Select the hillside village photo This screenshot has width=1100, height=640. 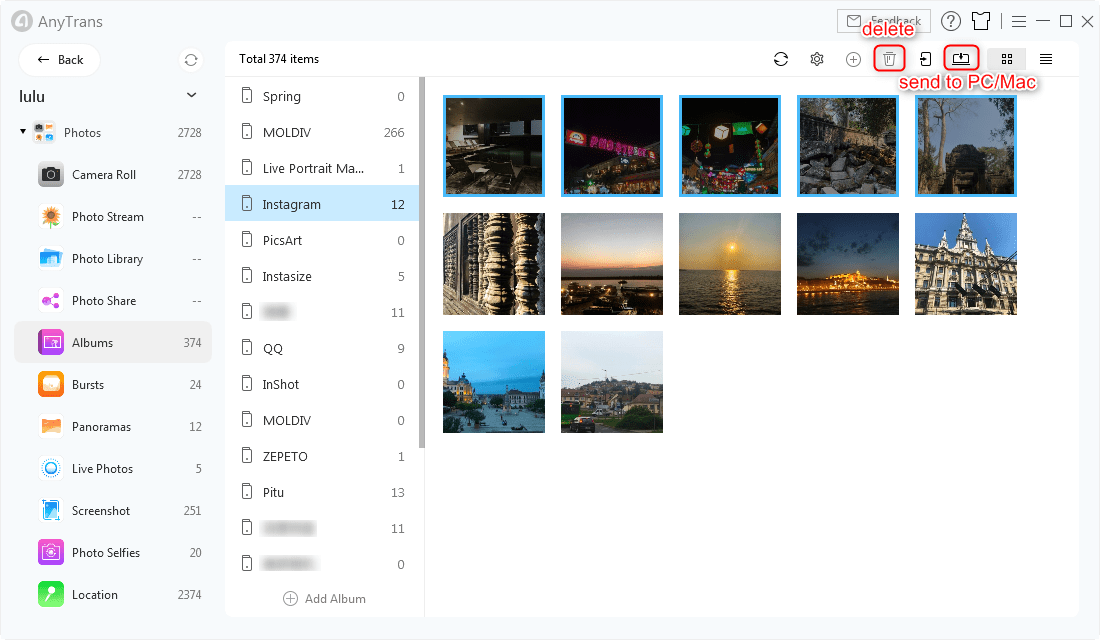(x=612, y=382)
